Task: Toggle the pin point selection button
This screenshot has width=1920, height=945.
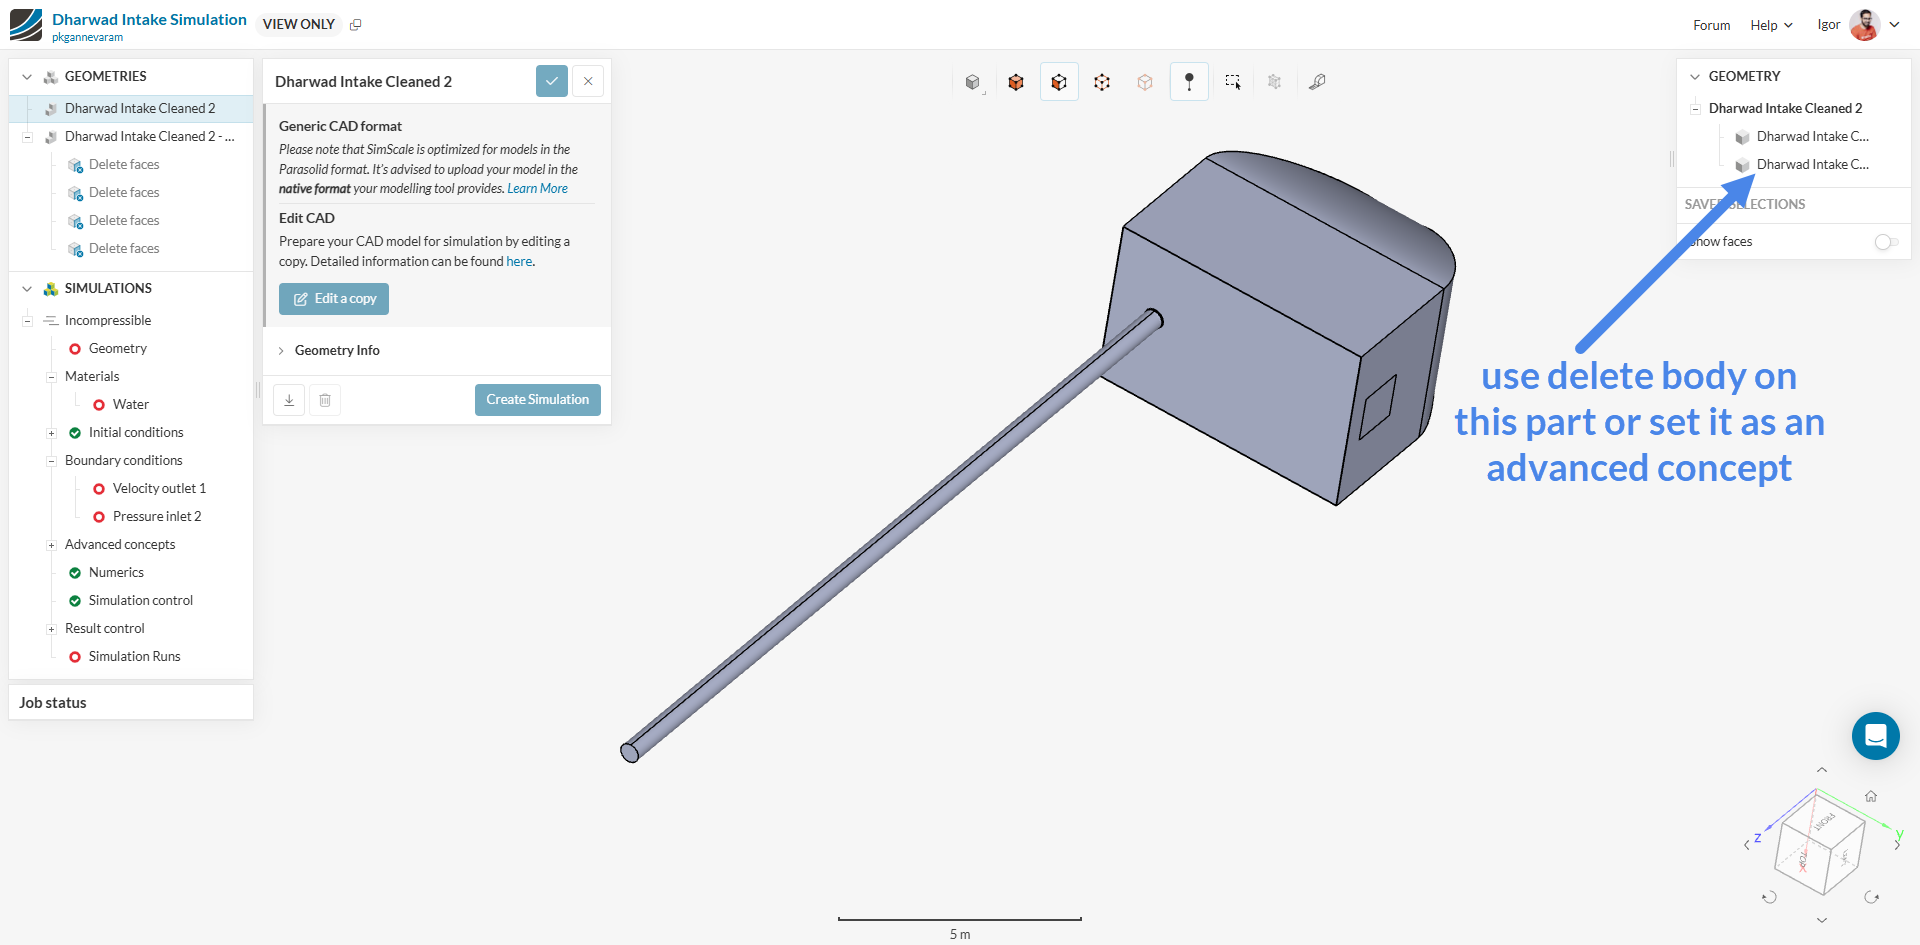Action: (1189, 82)
